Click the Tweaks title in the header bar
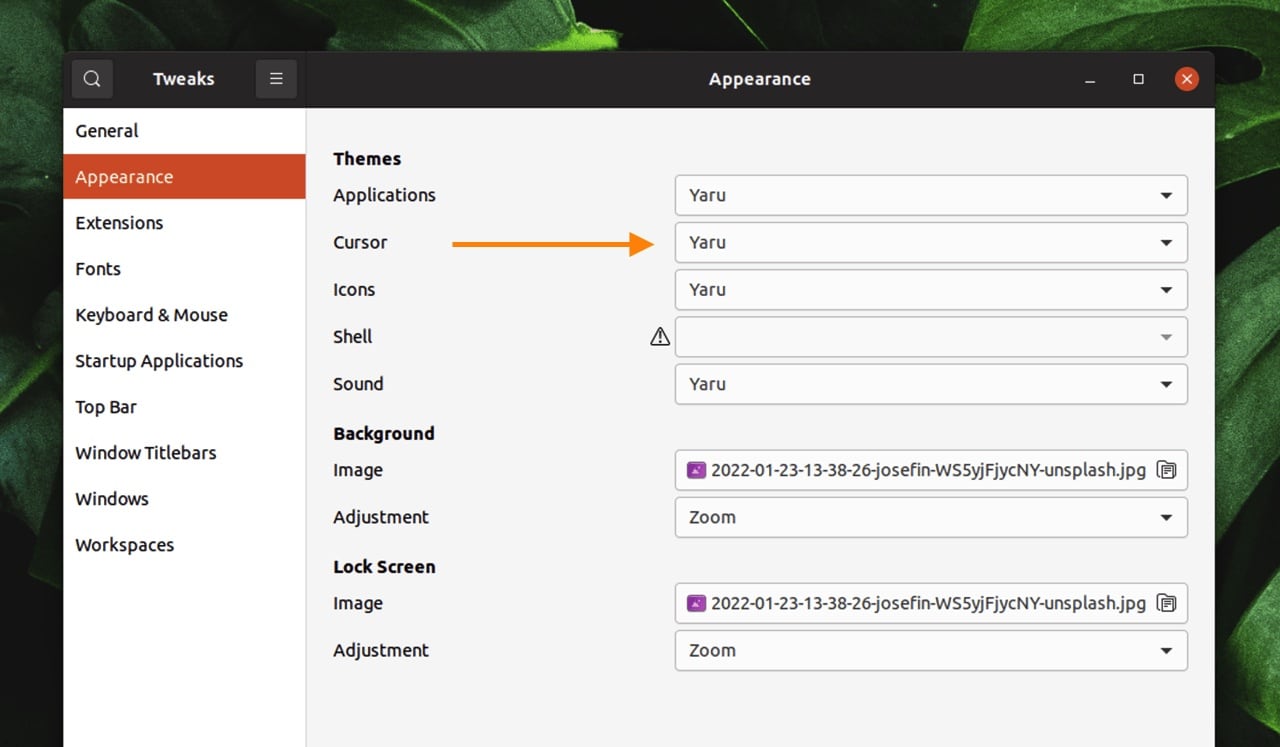1280x747 pixels. click(x=184, y=79)
